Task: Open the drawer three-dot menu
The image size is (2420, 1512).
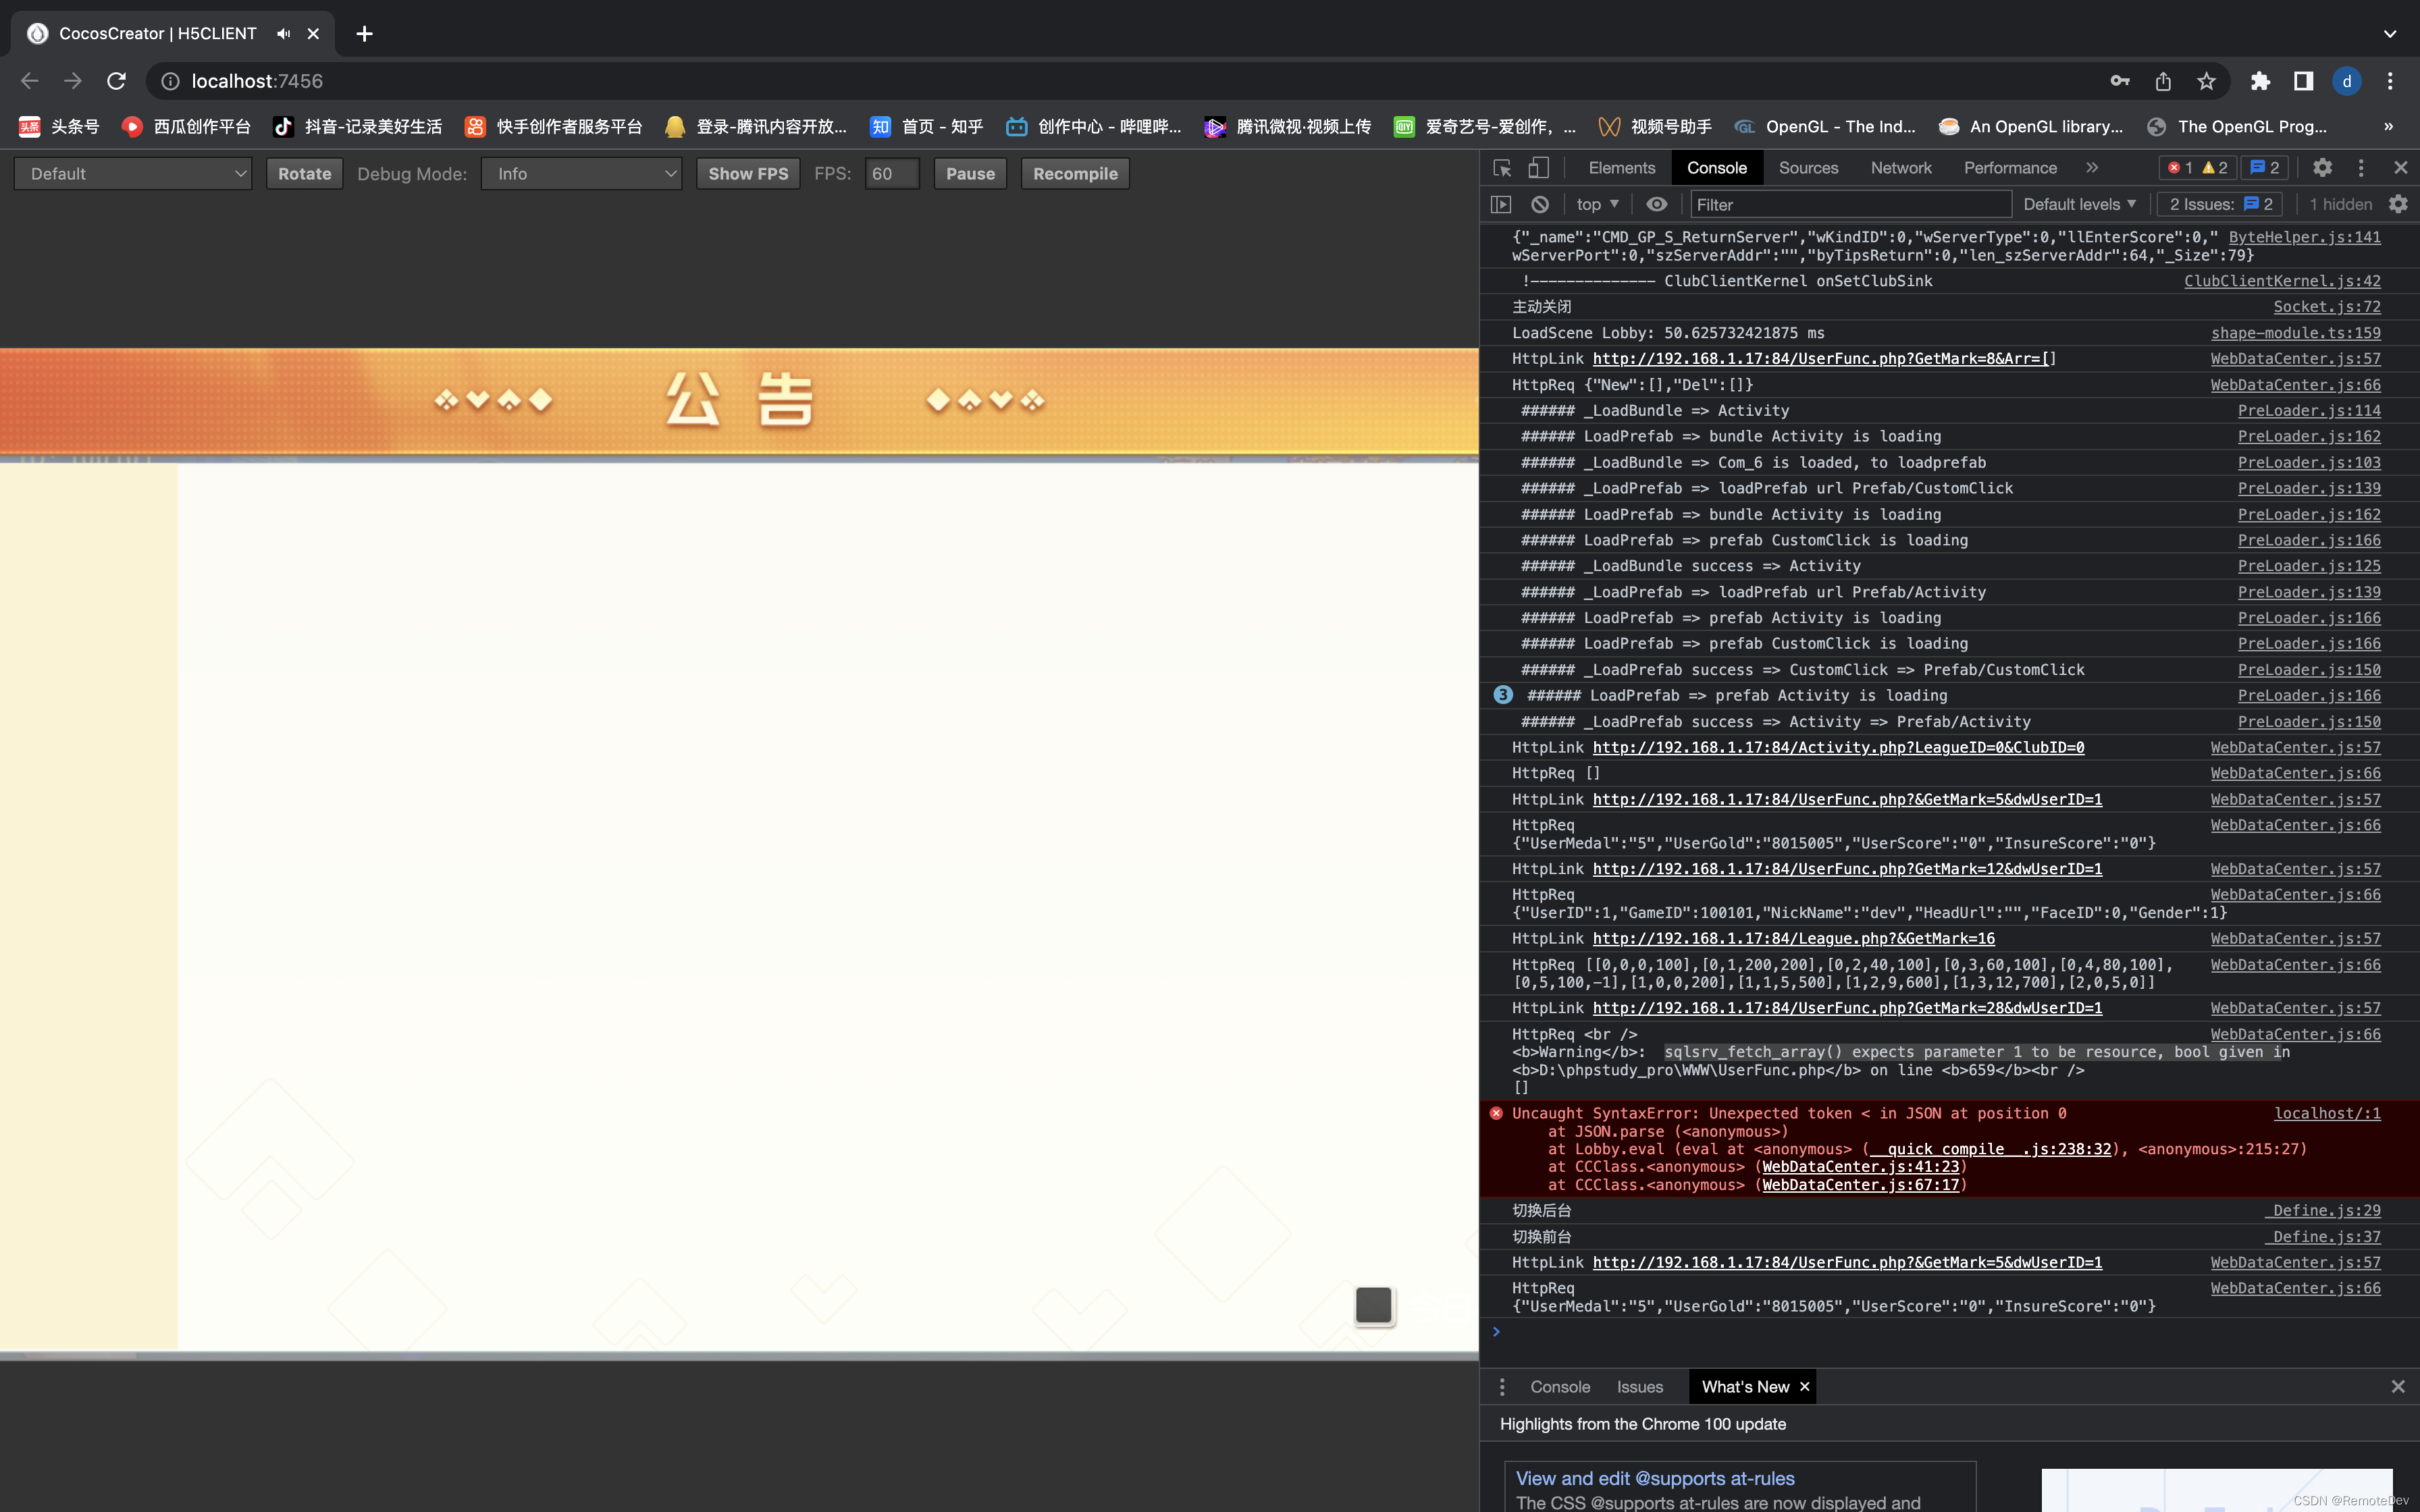Action: click(x=1502, y=1387)
